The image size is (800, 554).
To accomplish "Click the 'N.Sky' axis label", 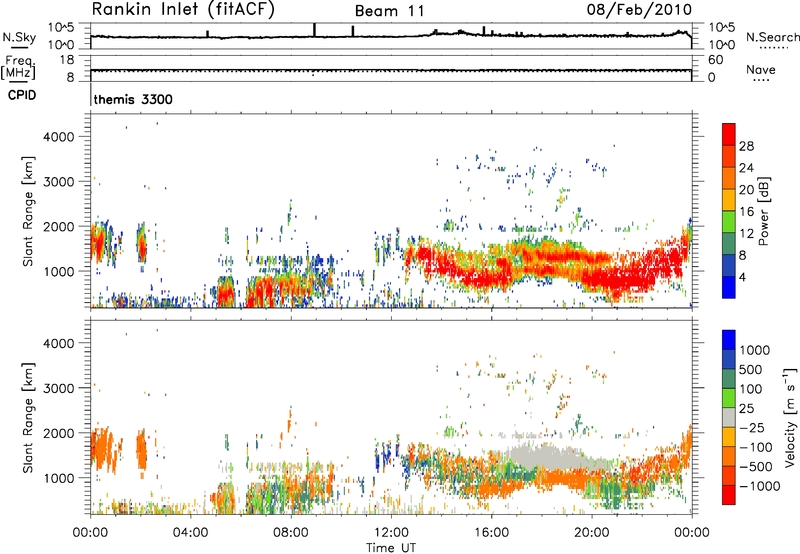I will (x=19, y=37).
